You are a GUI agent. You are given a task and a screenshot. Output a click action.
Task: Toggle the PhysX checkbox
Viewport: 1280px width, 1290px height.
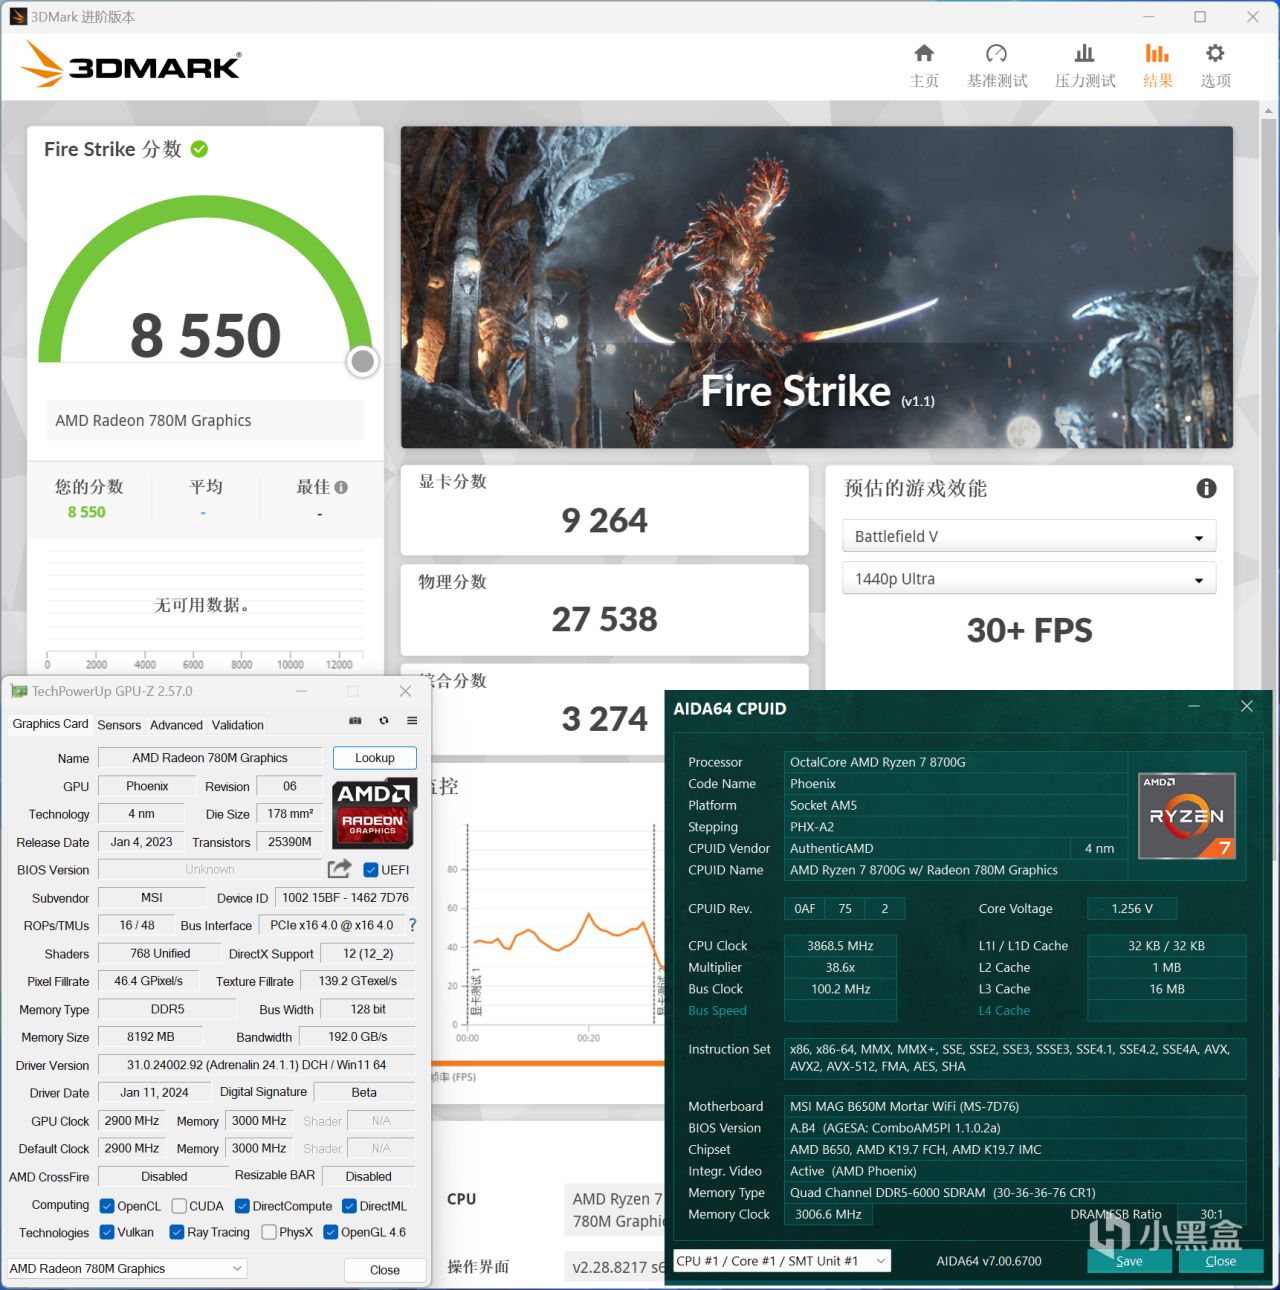tap(269, 1232)
